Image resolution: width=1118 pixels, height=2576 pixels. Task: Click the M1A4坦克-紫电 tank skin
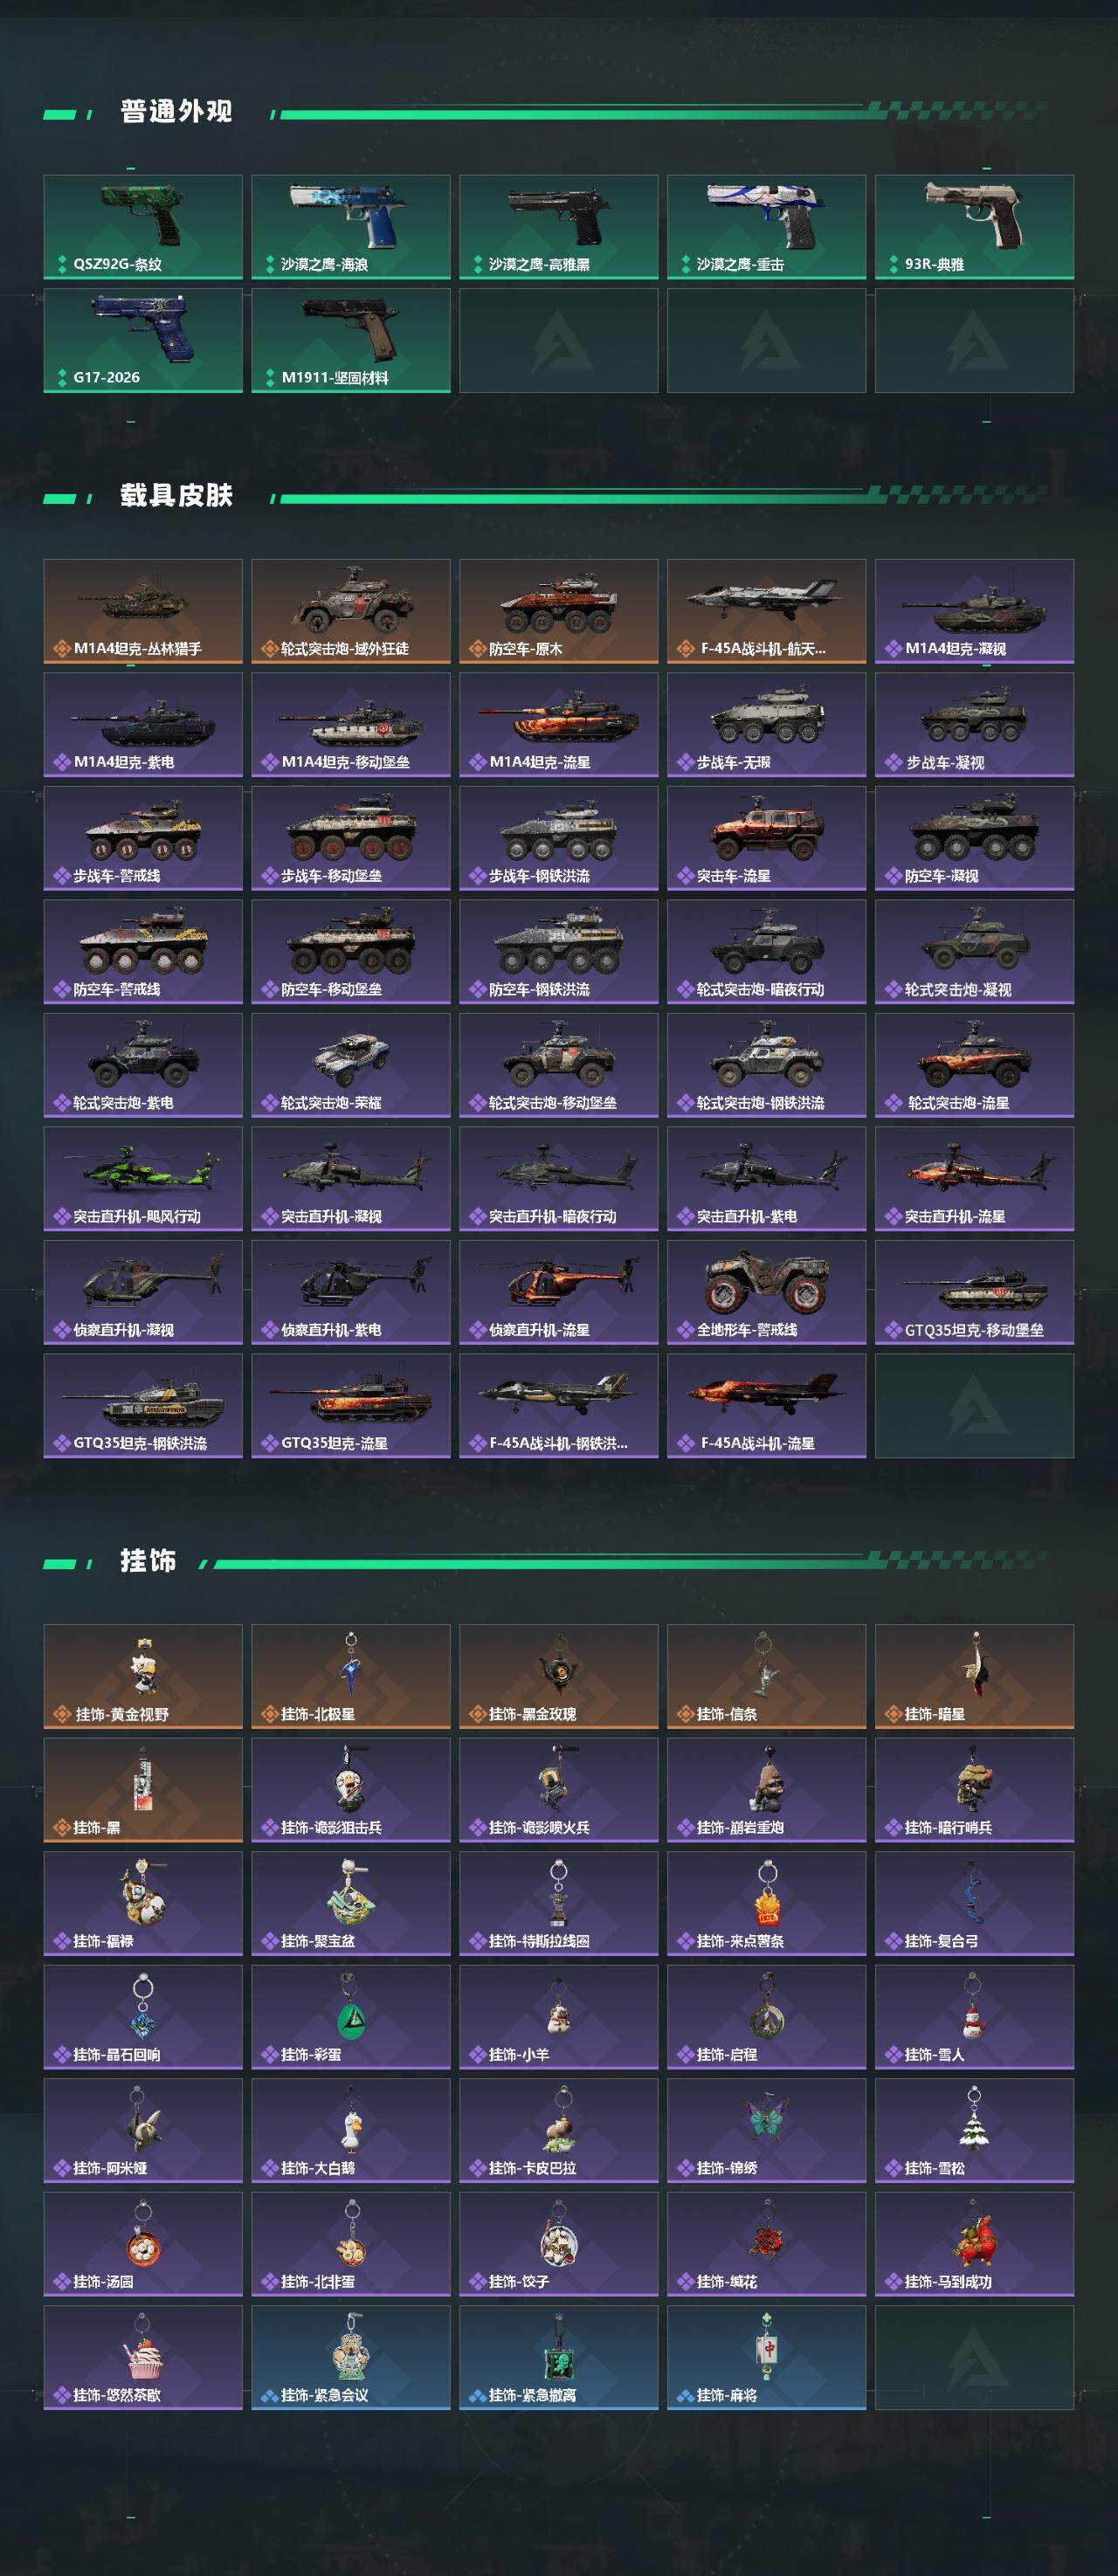point(143,724)
